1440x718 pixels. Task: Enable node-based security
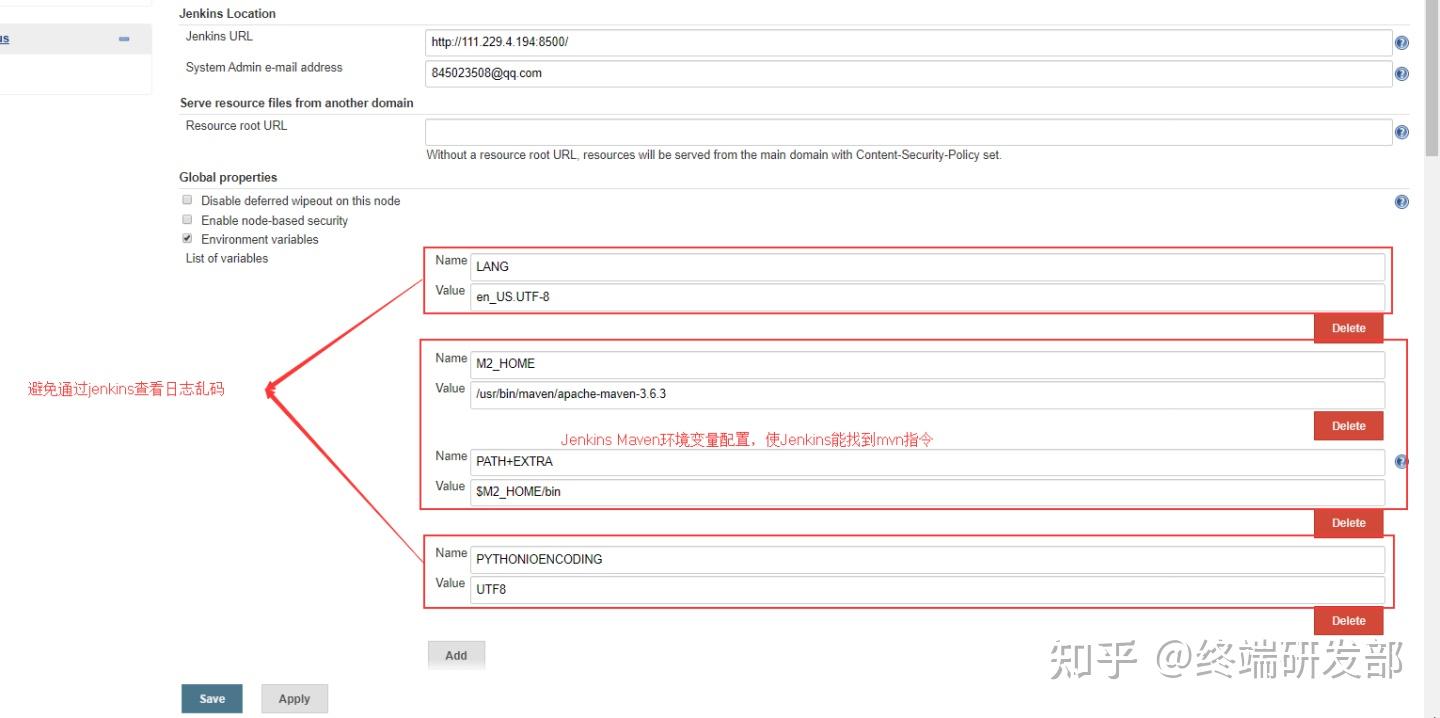coord(187,219)
